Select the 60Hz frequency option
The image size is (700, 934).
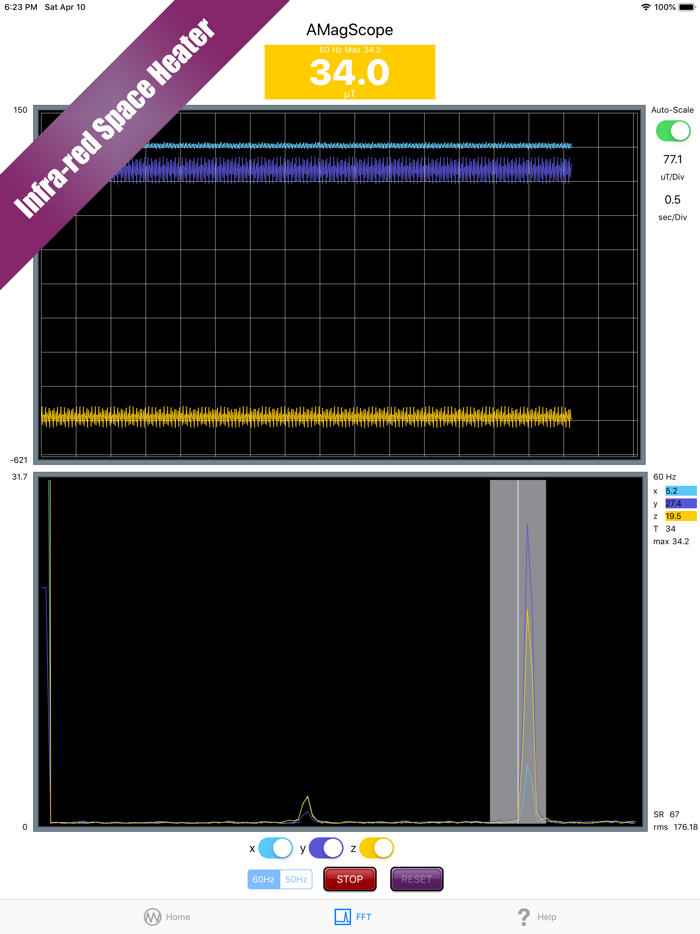point(263,879)
